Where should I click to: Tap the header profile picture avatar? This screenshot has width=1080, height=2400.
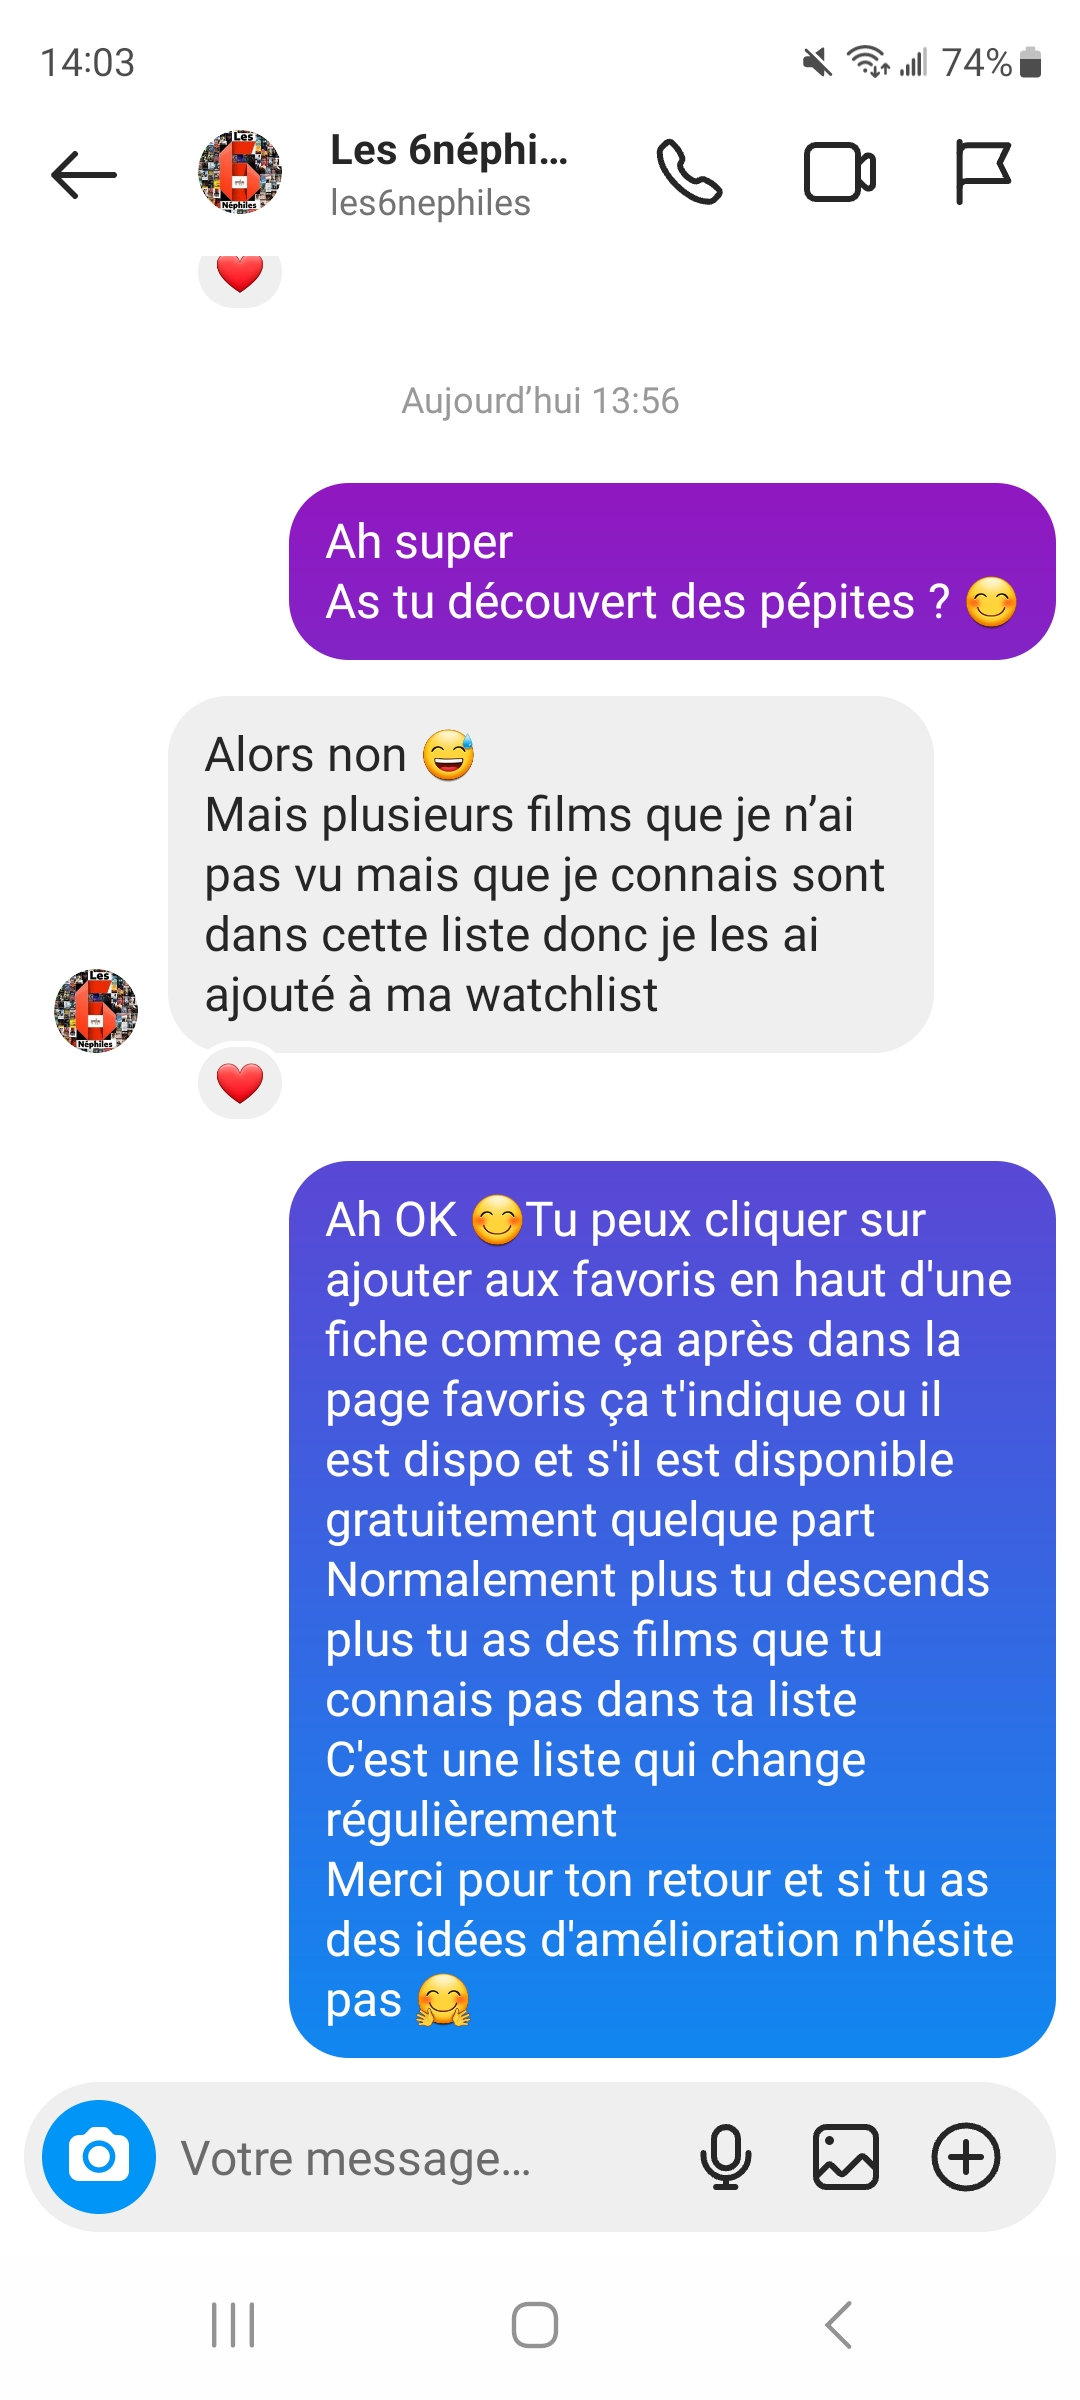click(x=240, y=172)
